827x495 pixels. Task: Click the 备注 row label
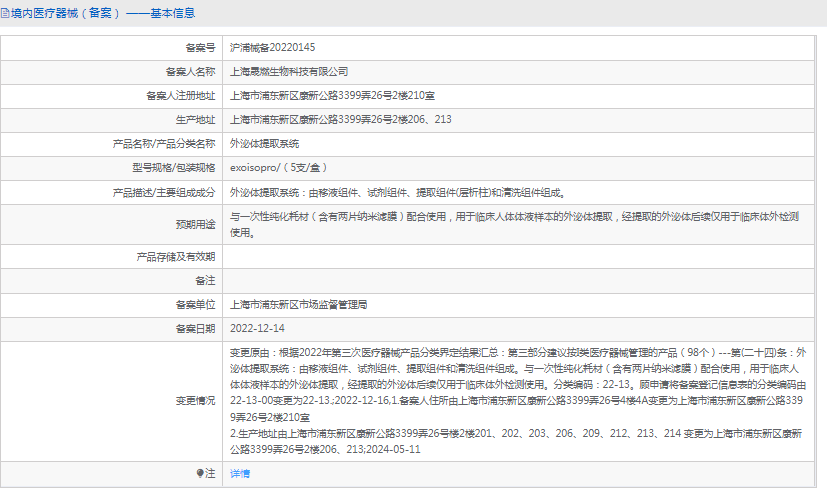click(206, 280)
